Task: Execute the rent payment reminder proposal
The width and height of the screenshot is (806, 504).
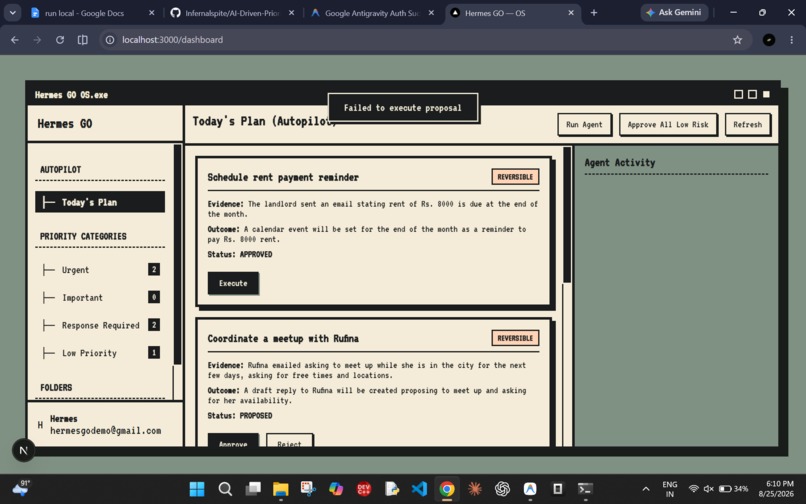Action: [x=233, y=283]
